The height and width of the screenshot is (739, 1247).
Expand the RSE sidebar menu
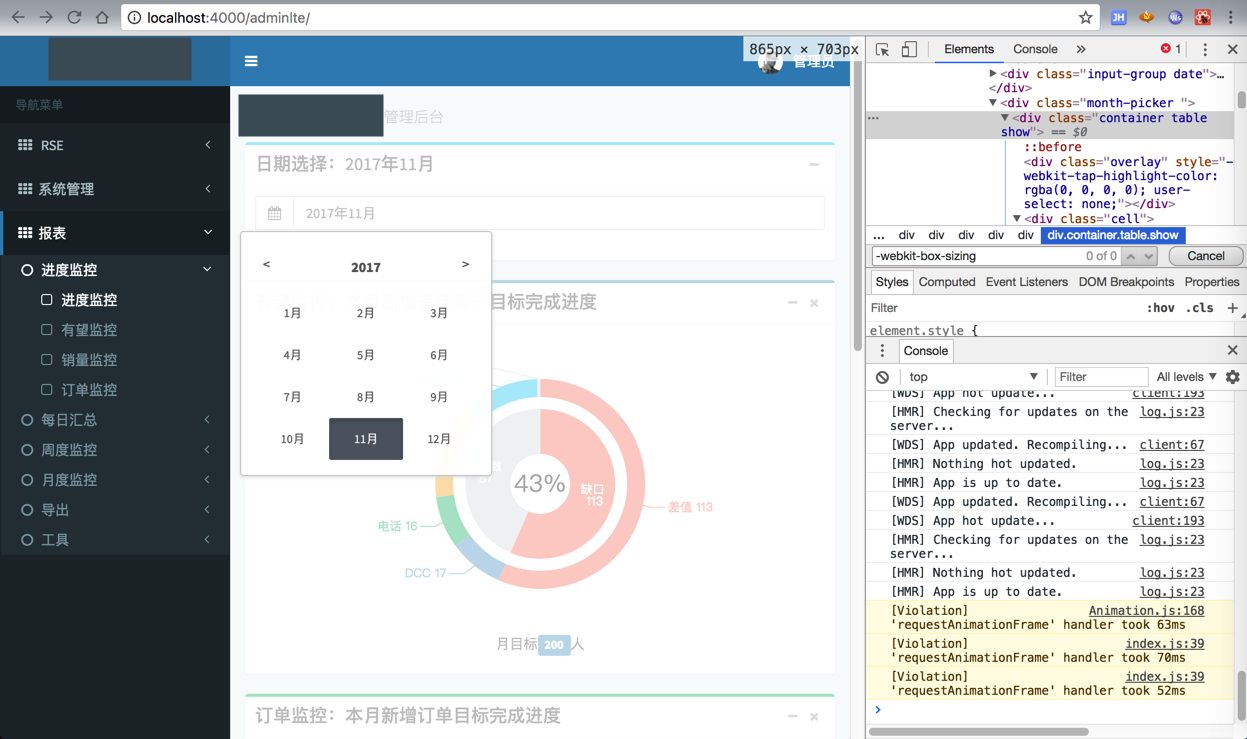208,145
